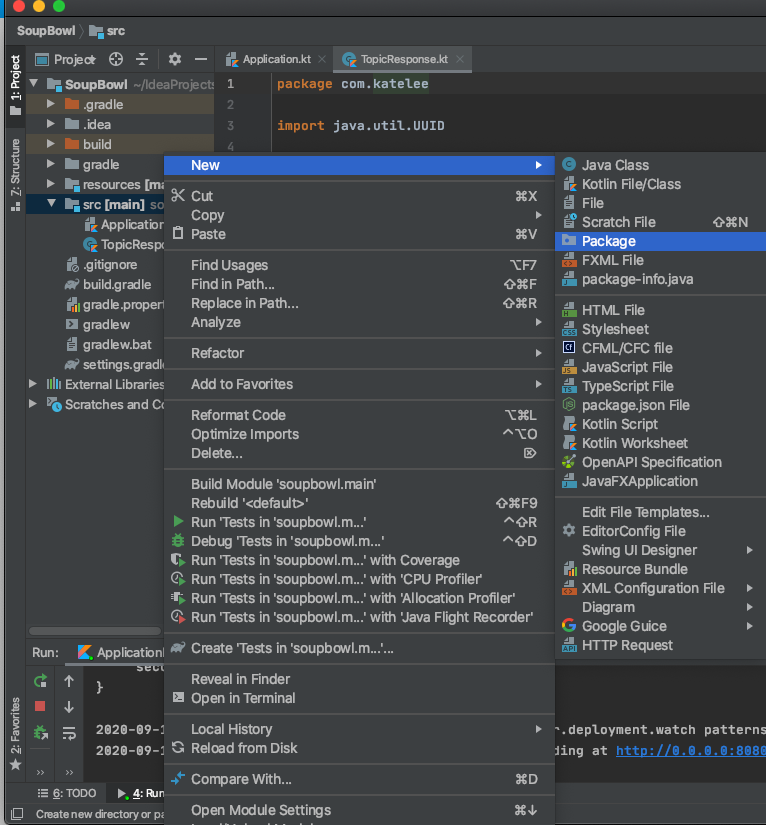The width and height of the screenshot is (766, 825).
Task: Click the Java Class icon in submenu
Action: click(569, 165)
